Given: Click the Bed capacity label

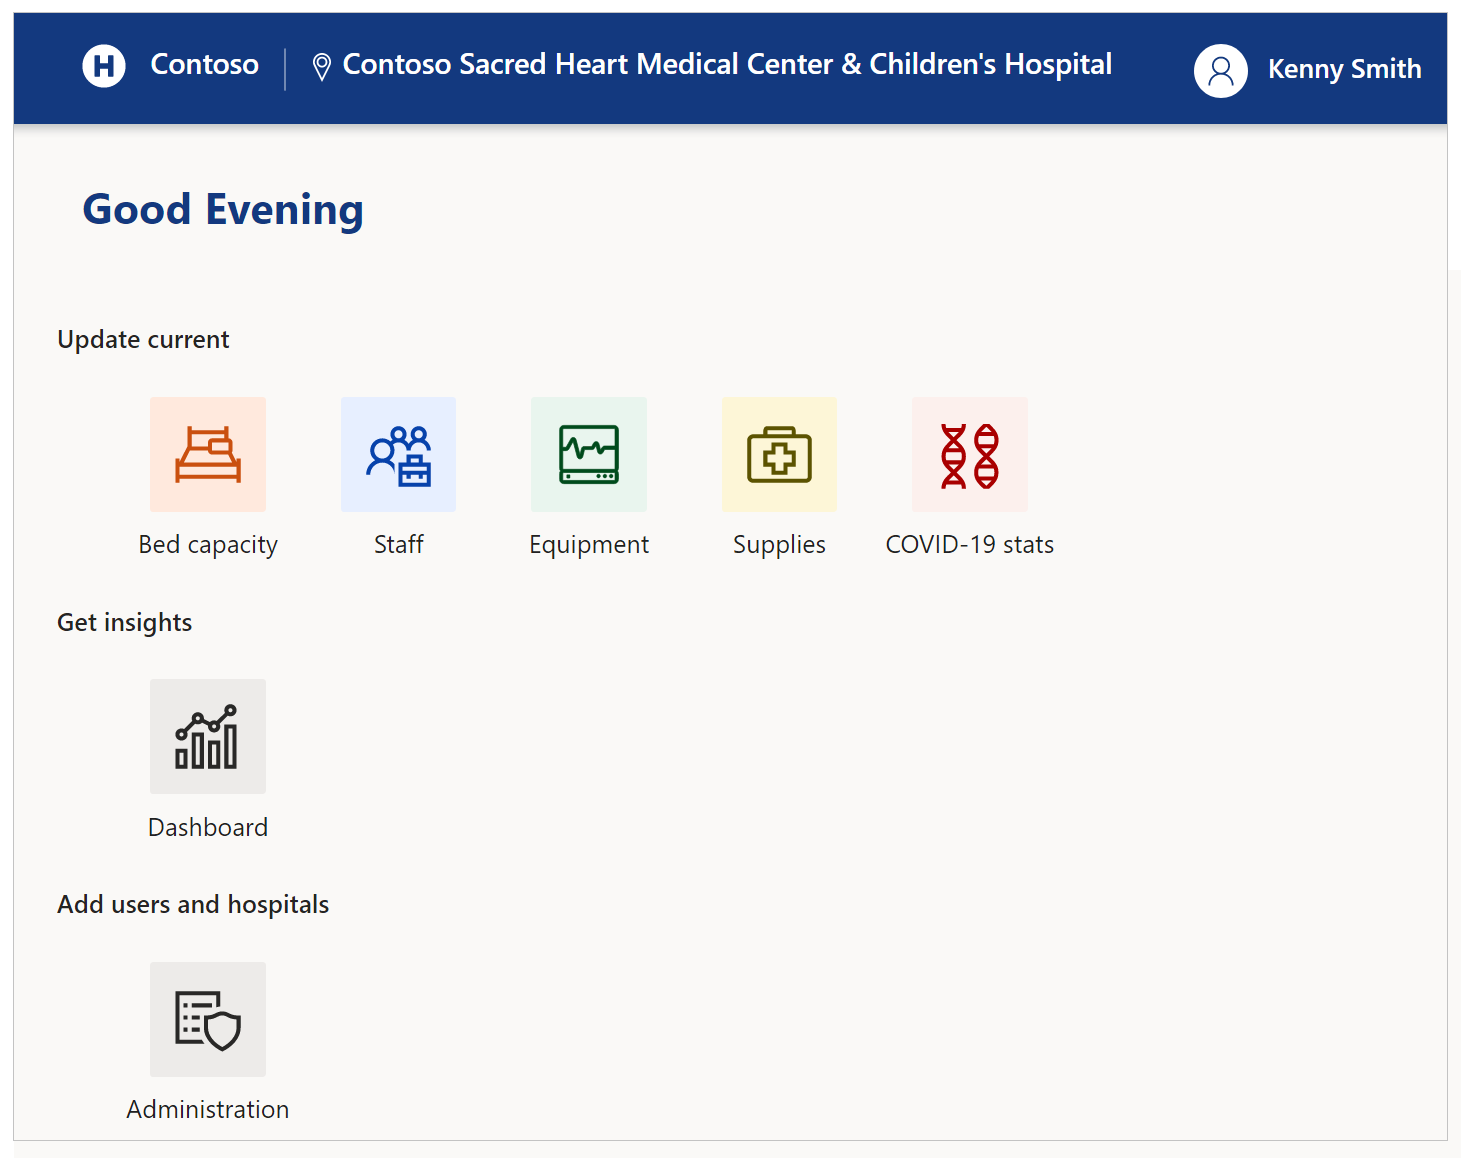Looking at the screenshot, I should point(208,545).
